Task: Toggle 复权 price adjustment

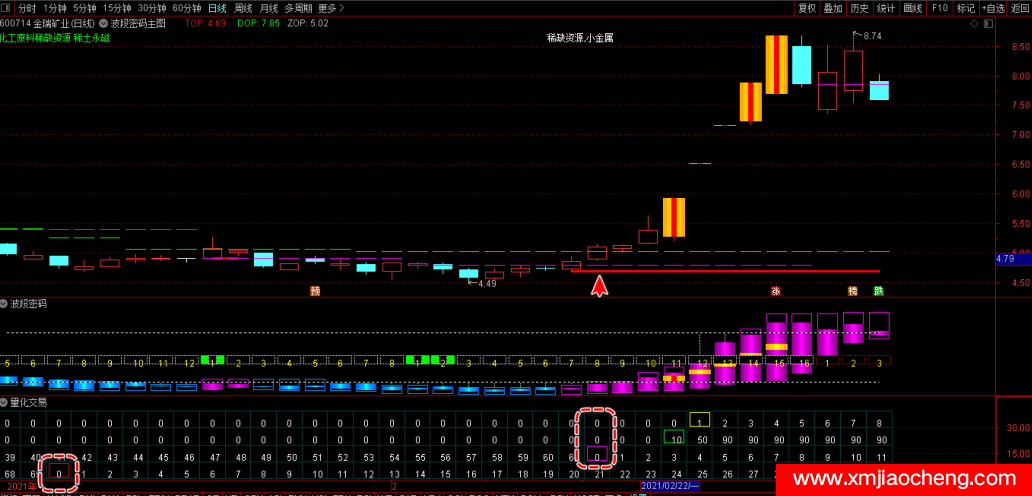Action: (807, 8)
